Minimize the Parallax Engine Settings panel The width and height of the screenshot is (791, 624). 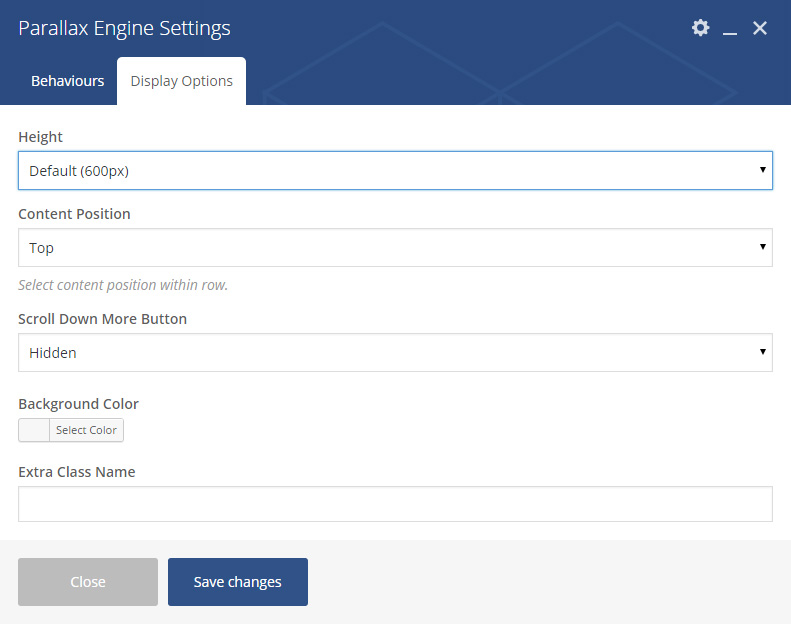tap(729, 29)
